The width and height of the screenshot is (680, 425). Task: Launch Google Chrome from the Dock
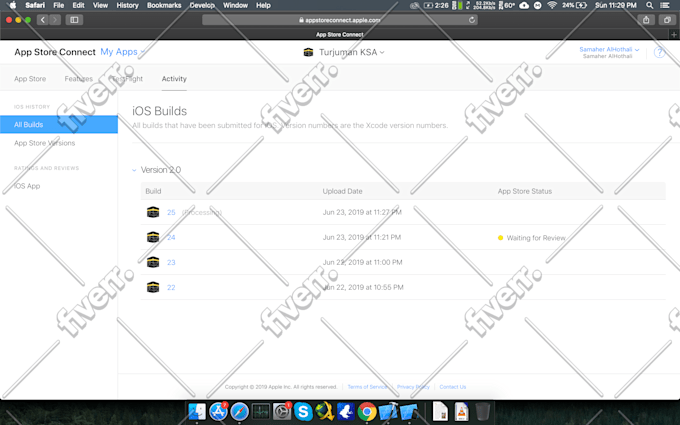[x=367, y=411]
